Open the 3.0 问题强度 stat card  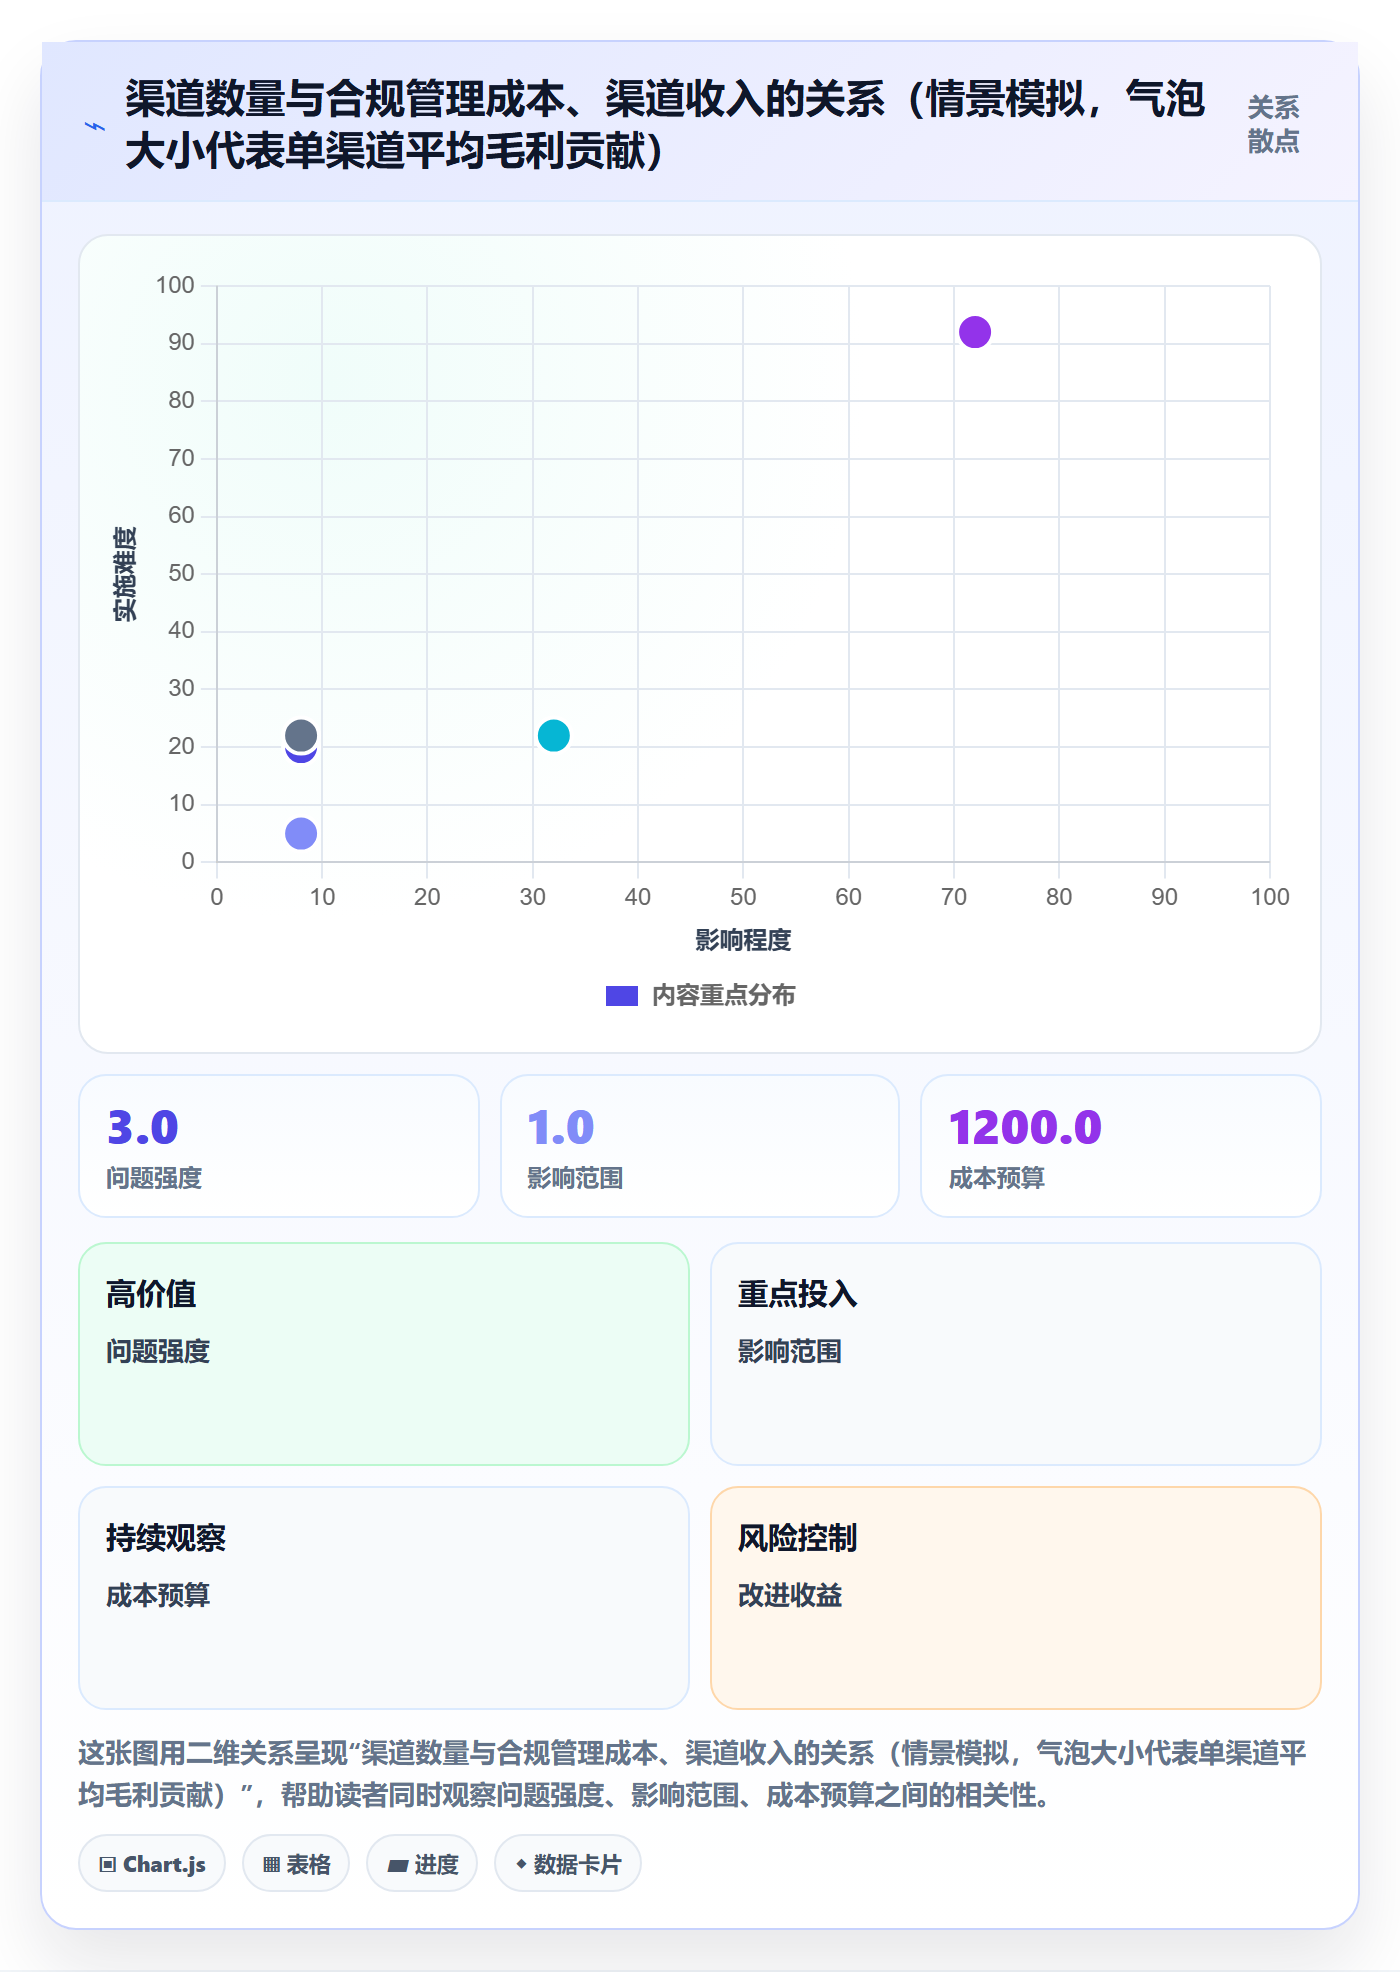coord(279,1146)
